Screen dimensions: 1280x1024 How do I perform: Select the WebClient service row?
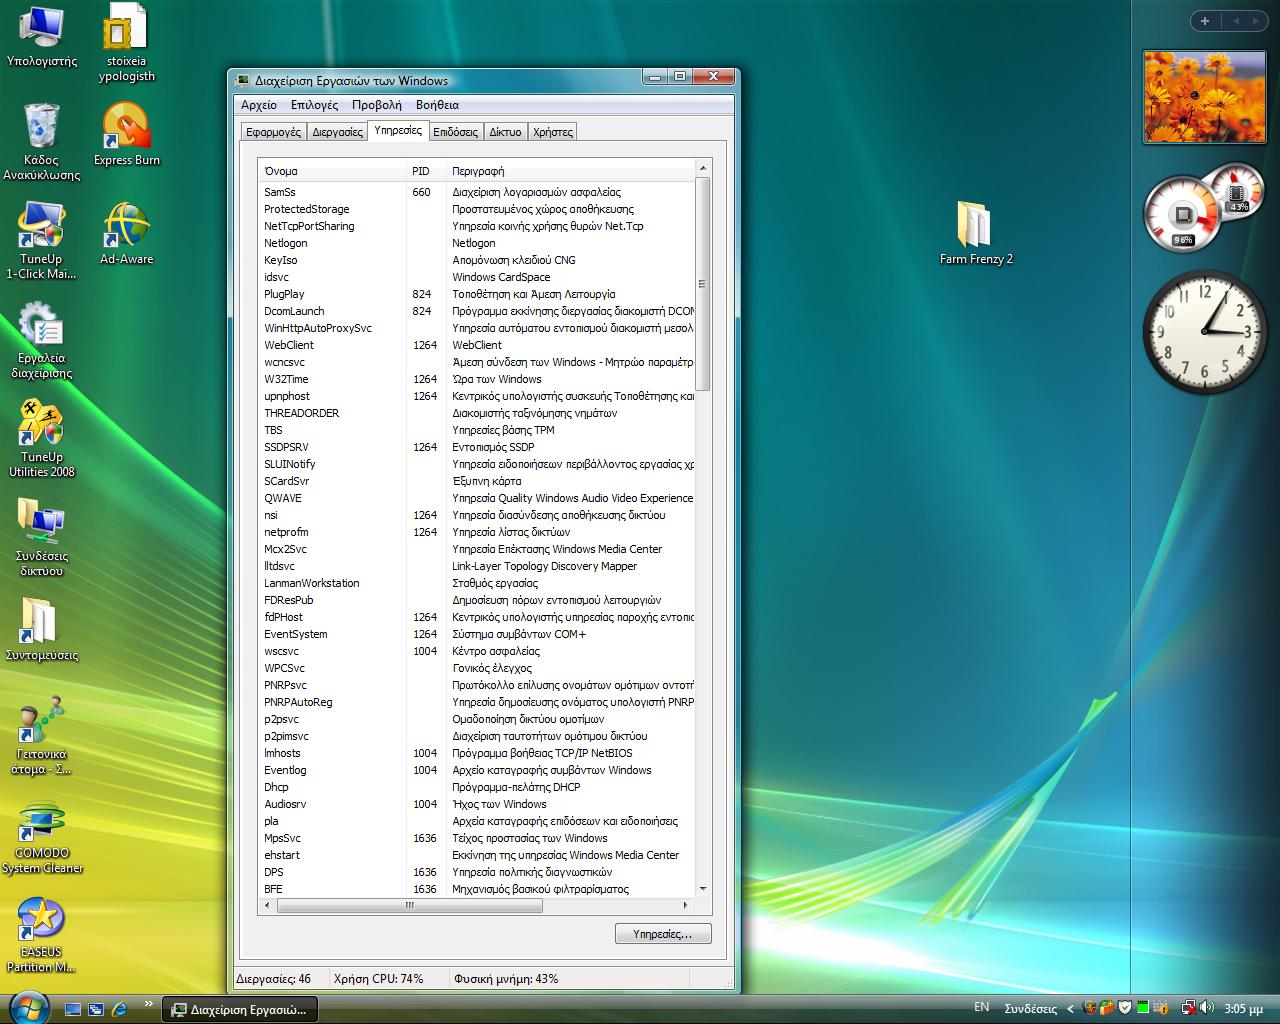(477, 345)
